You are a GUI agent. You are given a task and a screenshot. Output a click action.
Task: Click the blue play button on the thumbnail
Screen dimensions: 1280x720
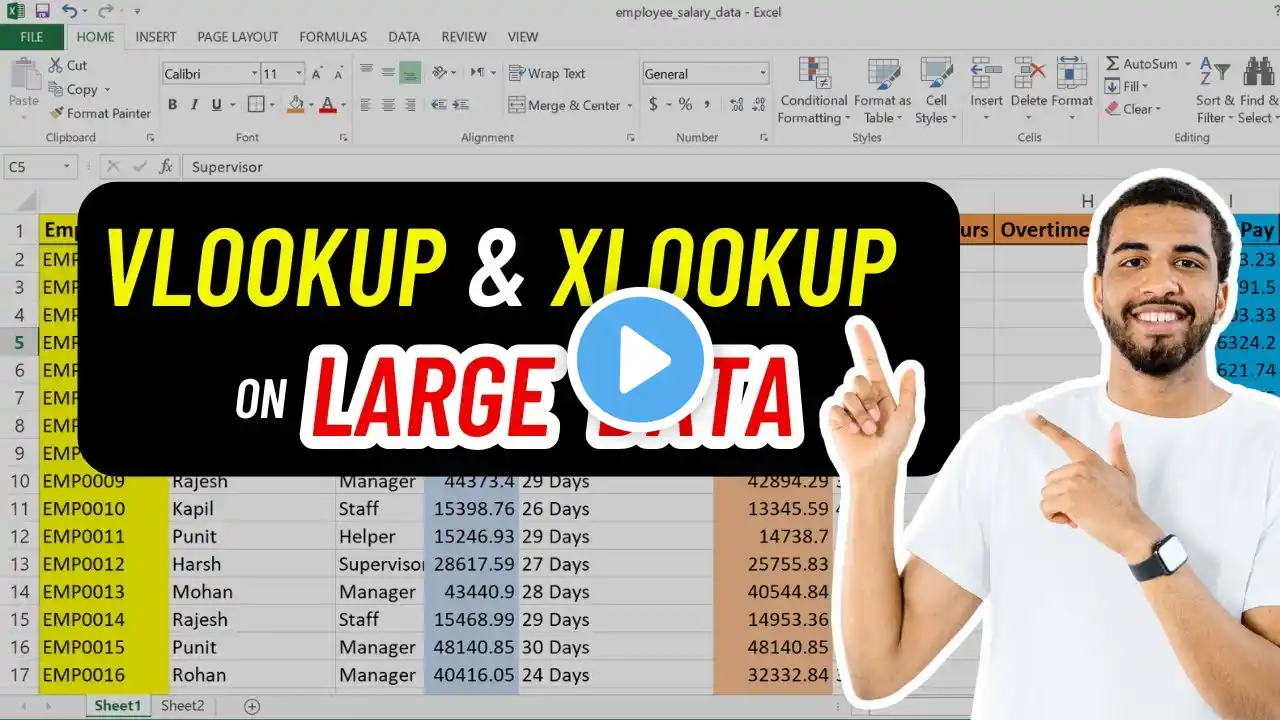[640, 360]
